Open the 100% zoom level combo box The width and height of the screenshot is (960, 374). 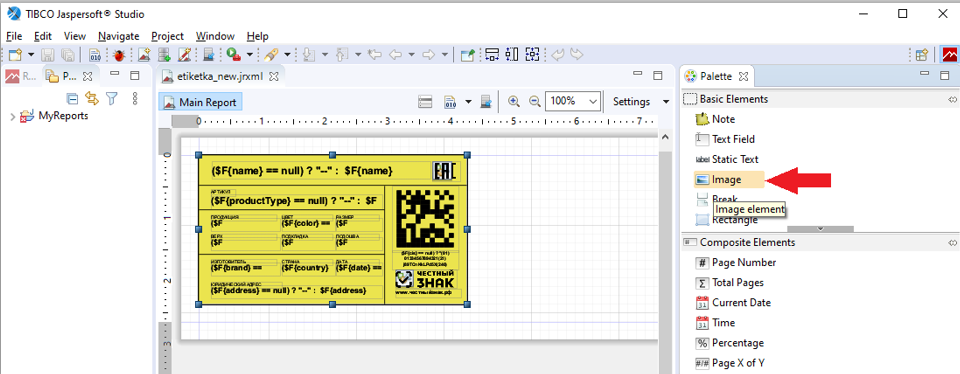pyautogui.click(x=573, y=102)
